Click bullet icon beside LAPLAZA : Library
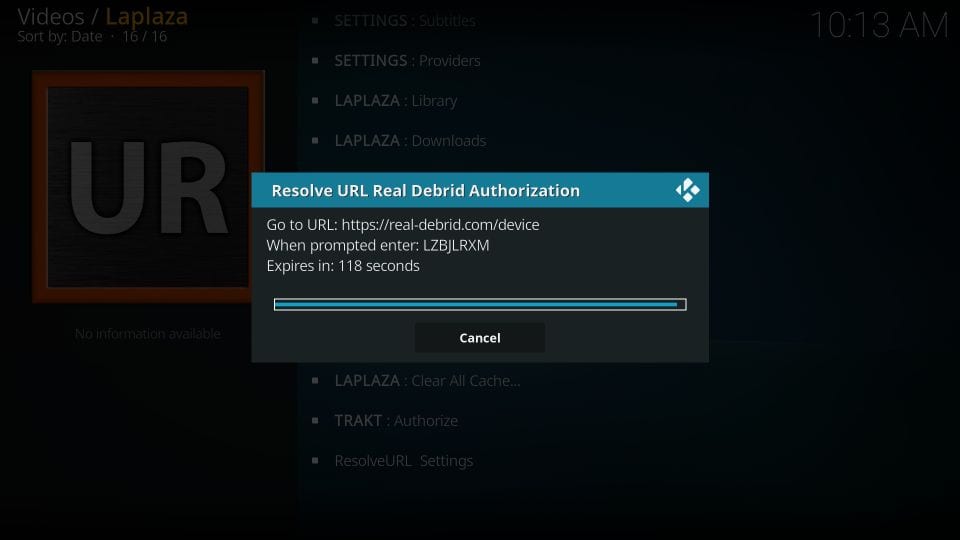Screen dimensions: 960x540 pyautogui.click(x=315, y=100)
